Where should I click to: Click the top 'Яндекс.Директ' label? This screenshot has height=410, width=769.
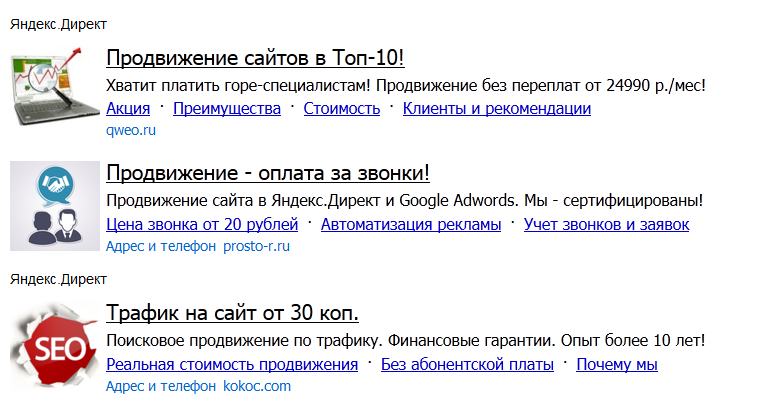click(x=58, y=25)
